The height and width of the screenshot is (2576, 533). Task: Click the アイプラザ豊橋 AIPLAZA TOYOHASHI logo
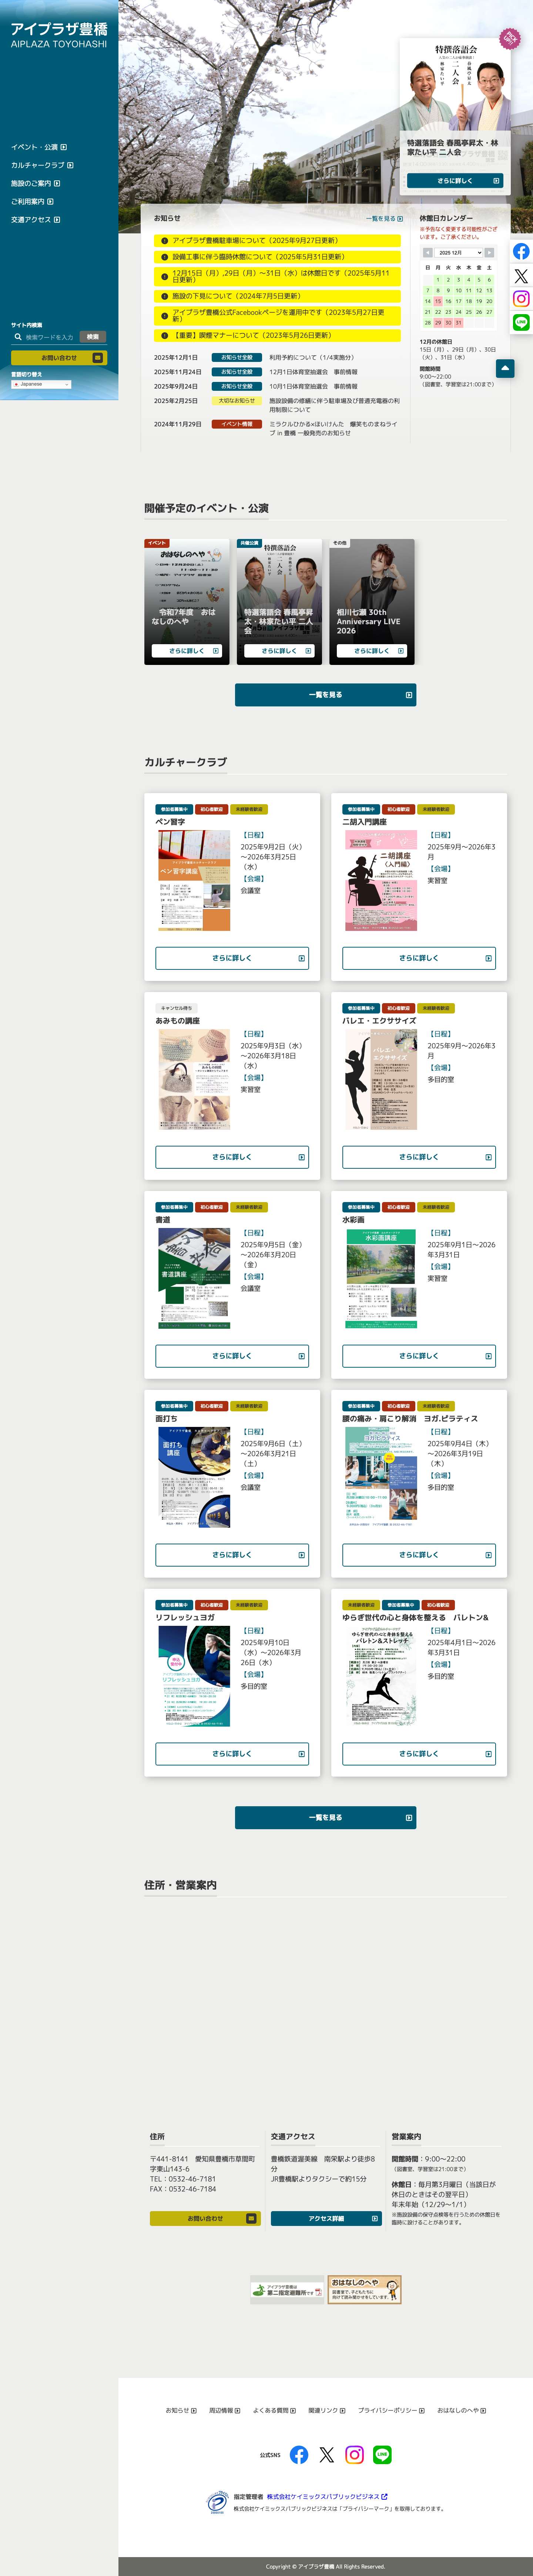pyautogui.click(x=59, y=35)
